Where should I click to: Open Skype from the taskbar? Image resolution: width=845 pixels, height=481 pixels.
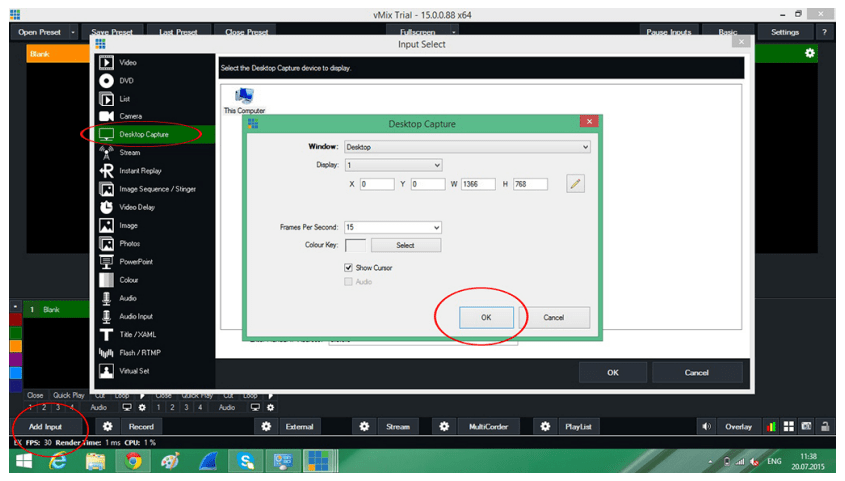pyautogui.click(x=246, y=461)
